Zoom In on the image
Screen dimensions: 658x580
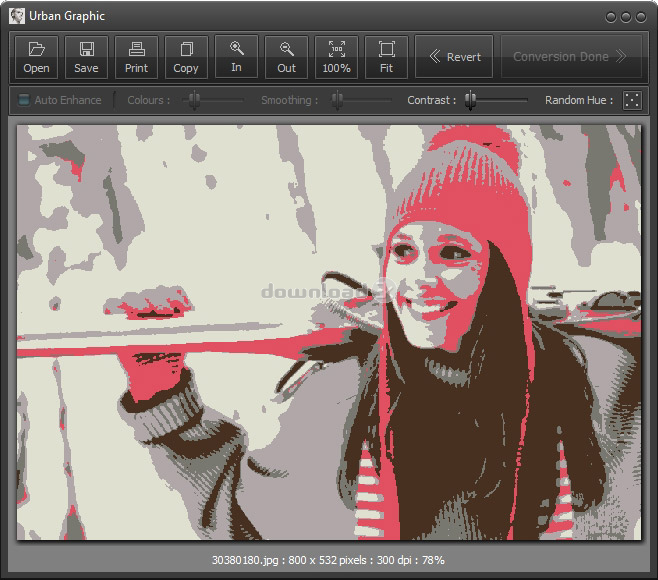(236, 57)
